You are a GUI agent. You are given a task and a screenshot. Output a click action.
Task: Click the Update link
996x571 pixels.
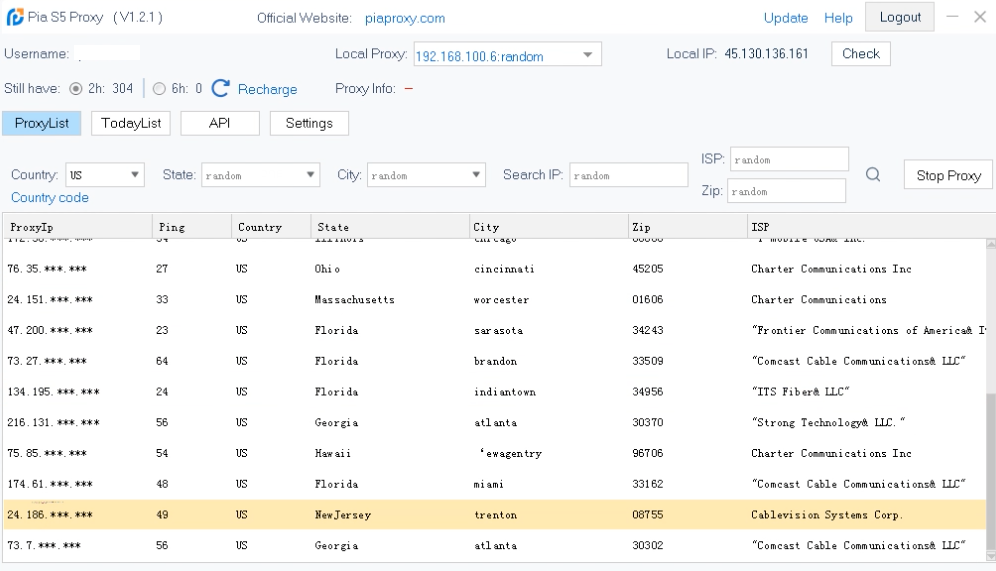pyautogui.click(x=786, y=18)
